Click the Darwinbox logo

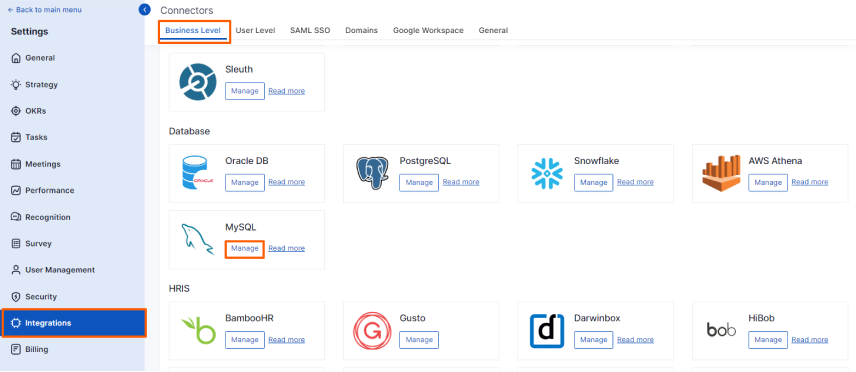[x=546, y=331]
